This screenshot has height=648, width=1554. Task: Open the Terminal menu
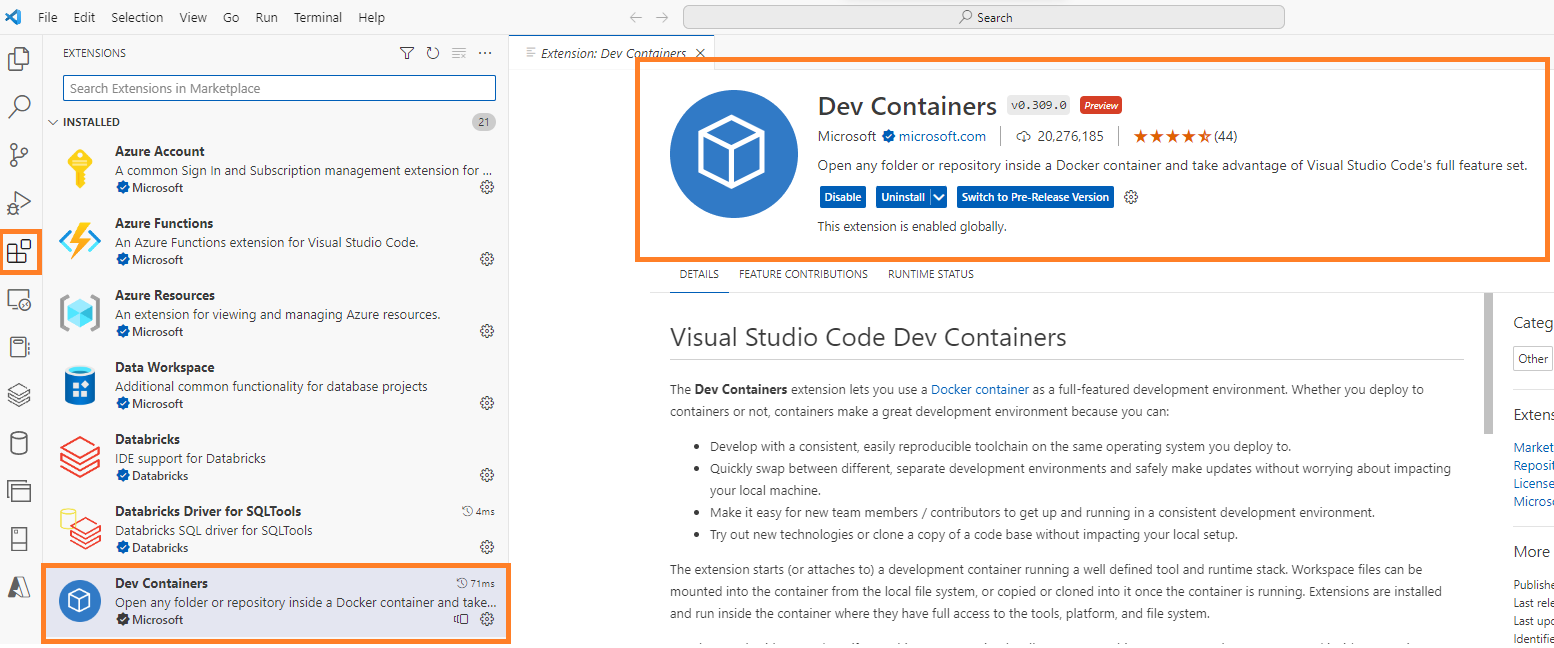point(318,17)
